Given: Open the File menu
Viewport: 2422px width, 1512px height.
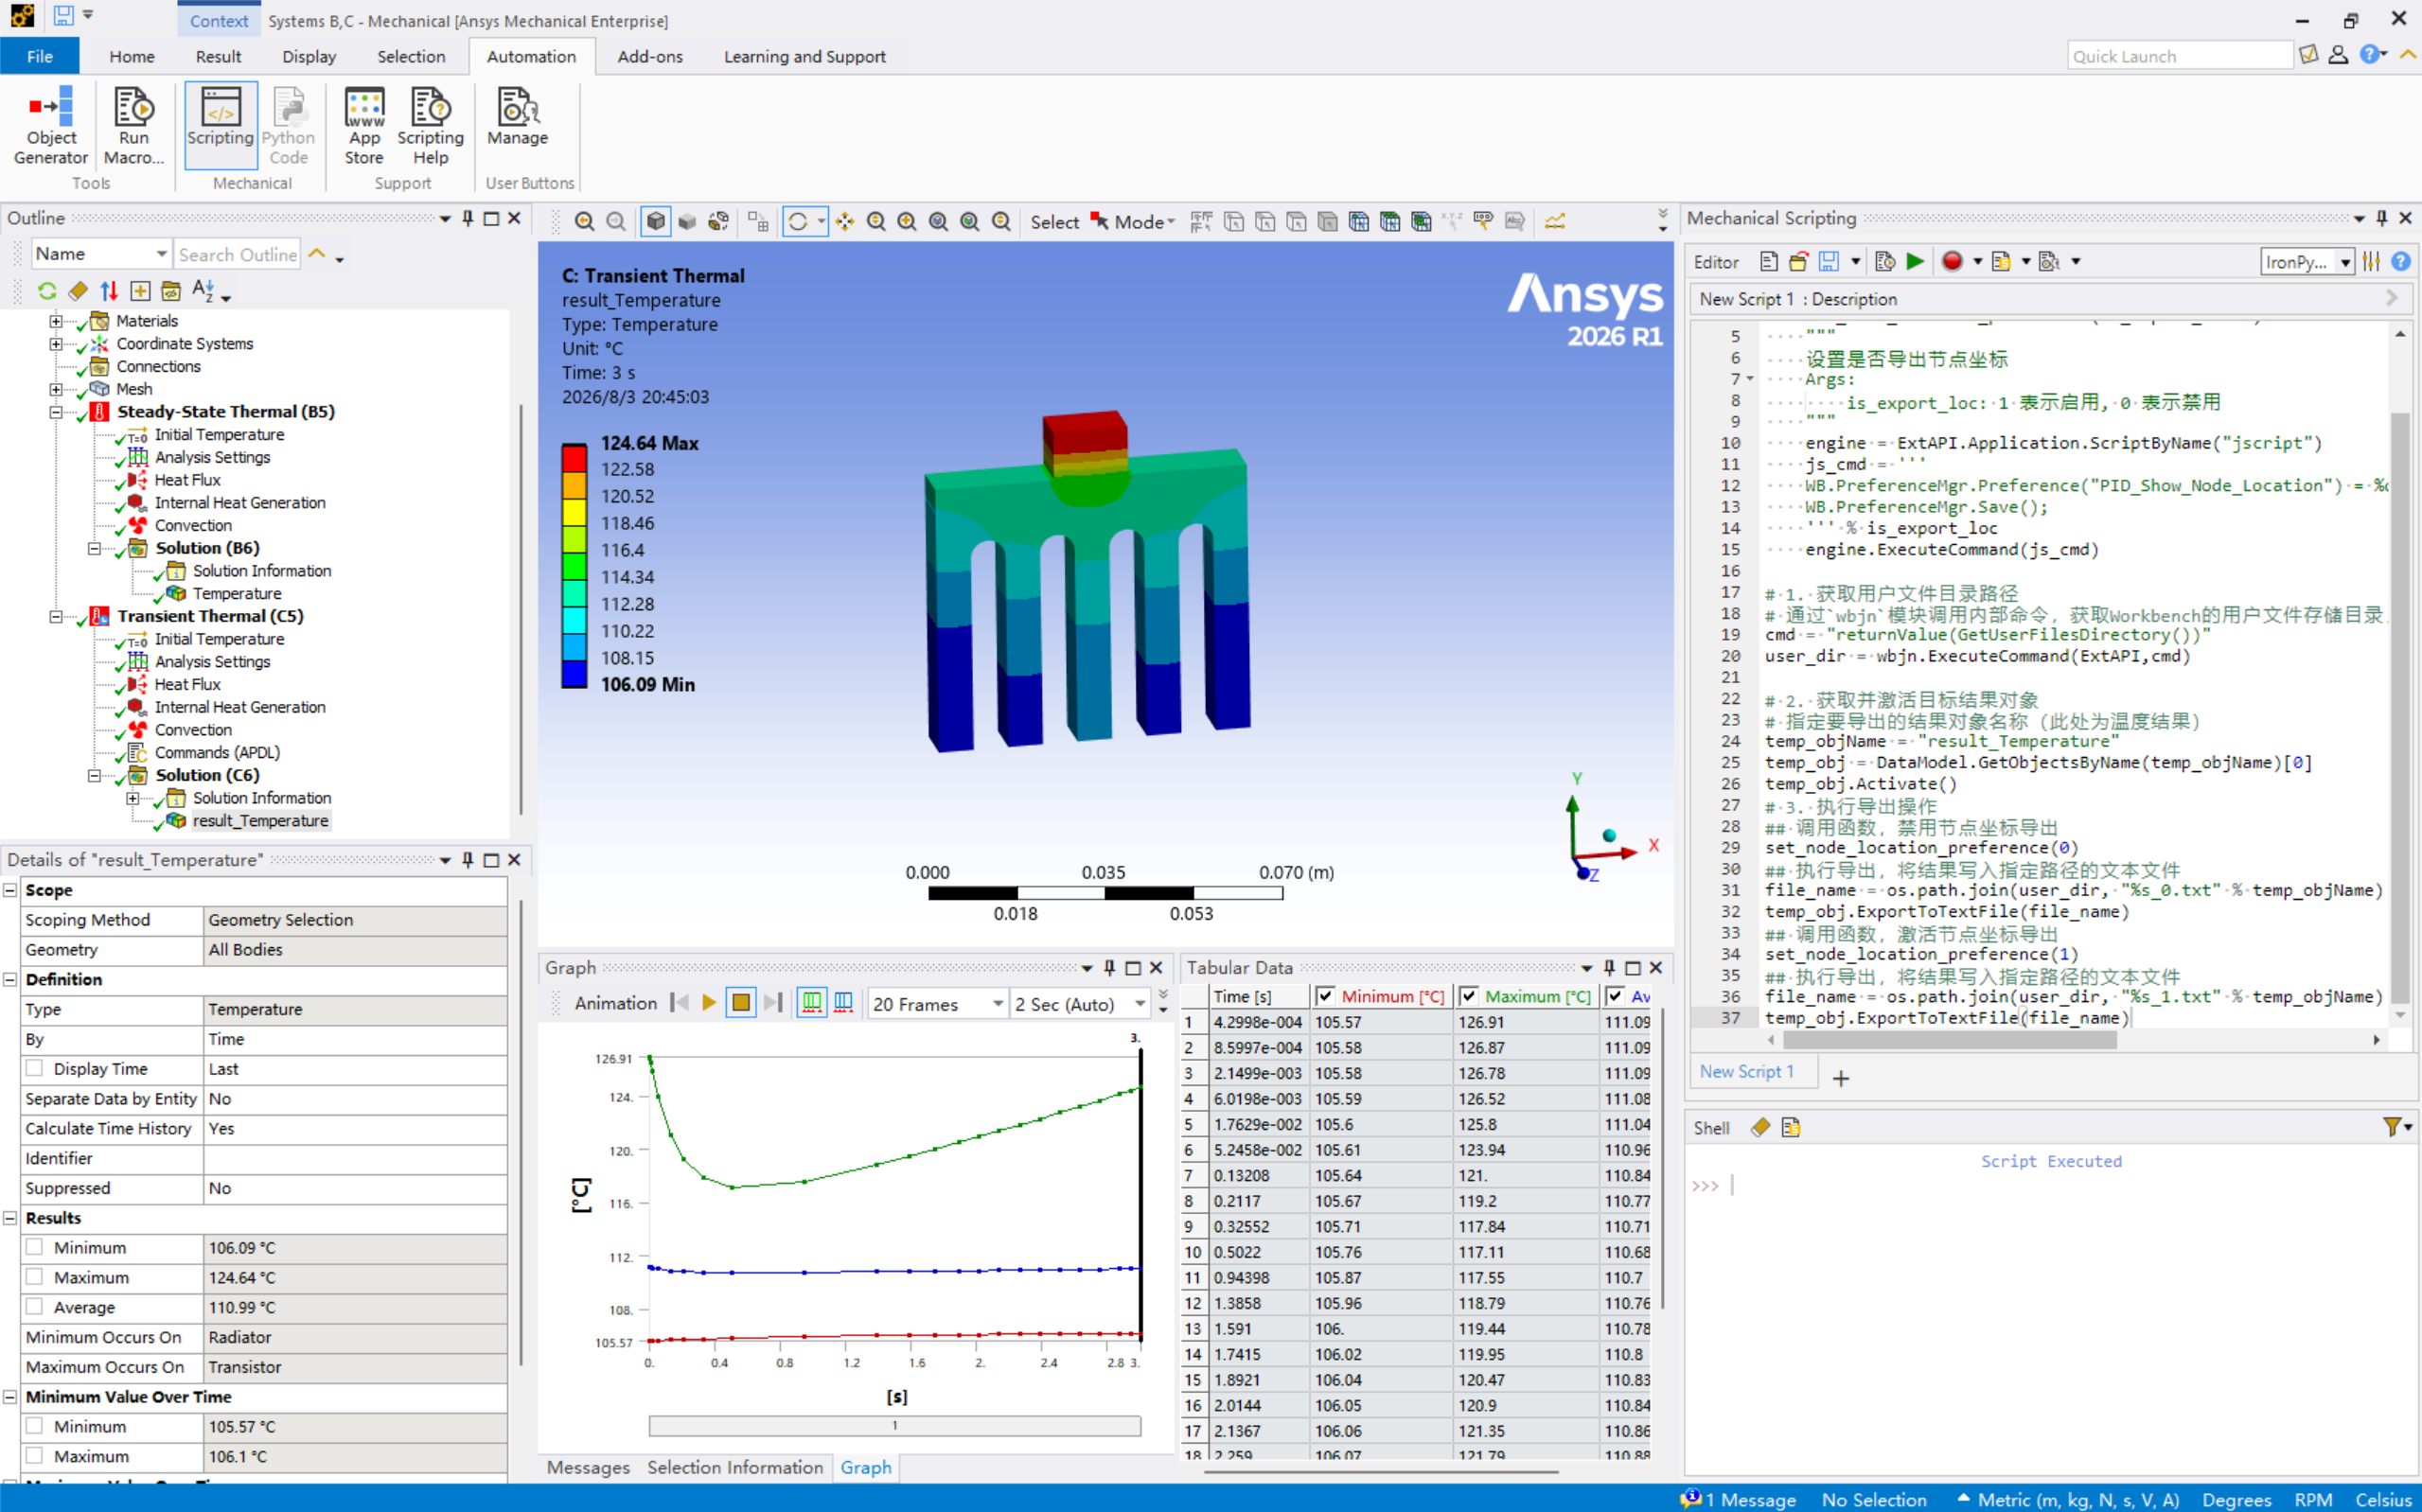Looking at the screenshot, I should click(x=40, y=56).
